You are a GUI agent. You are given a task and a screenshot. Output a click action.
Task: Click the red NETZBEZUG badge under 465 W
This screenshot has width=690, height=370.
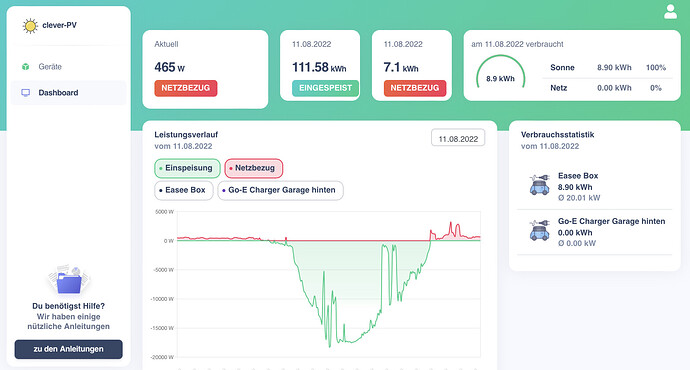tap(186, 88)
